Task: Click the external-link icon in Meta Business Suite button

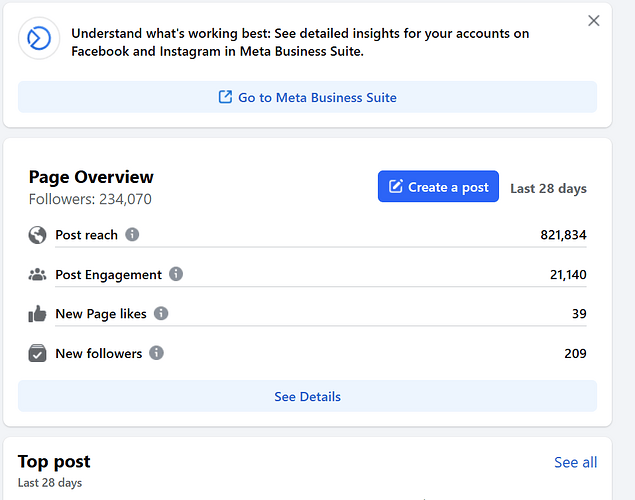Action: 226,97
